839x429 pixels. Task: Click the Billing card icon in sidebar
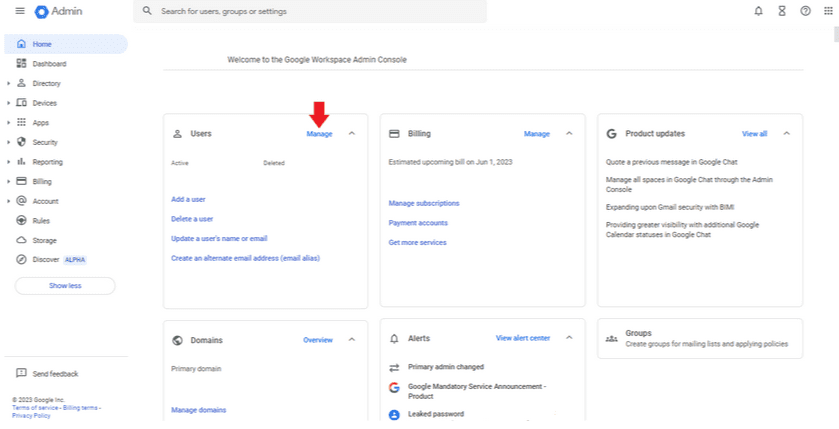[x=21, y=181]
